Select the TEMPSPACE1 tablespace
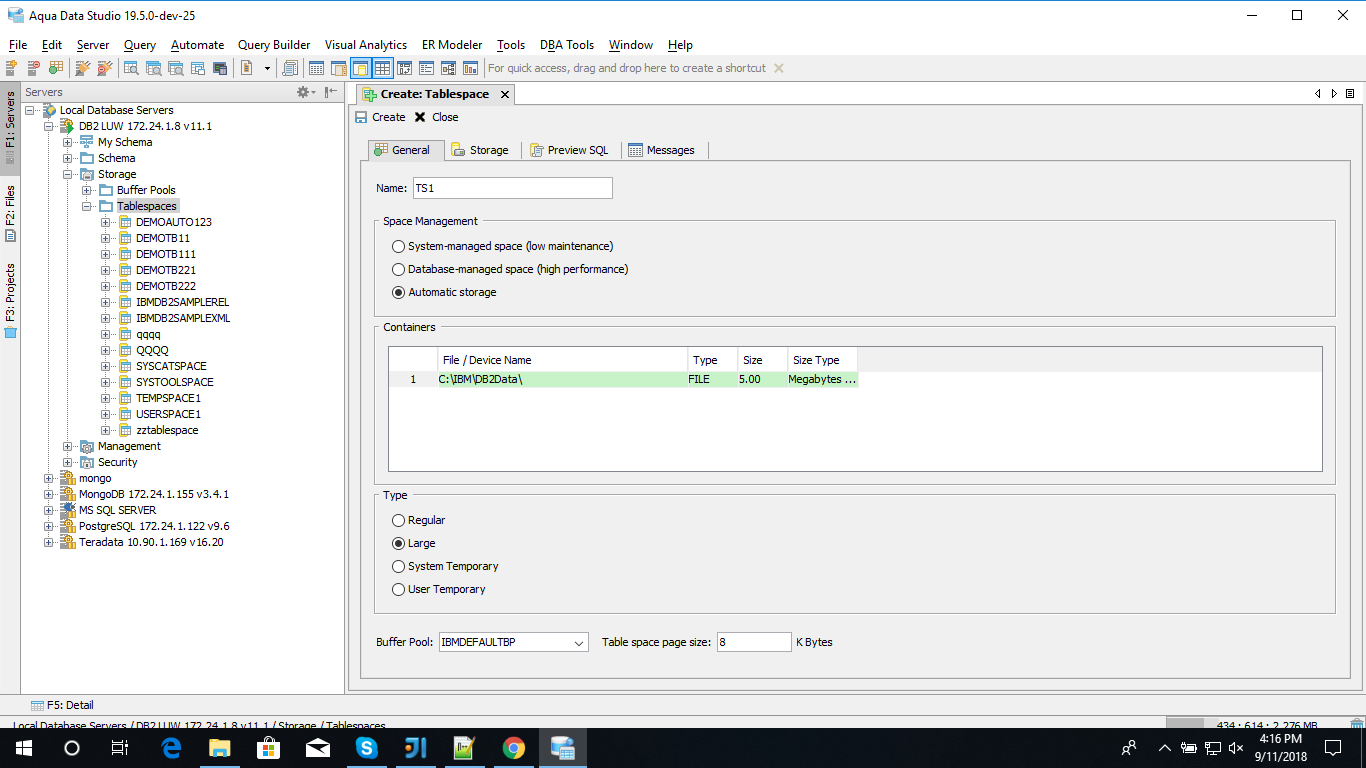The height and width of the screenshot is (768, 1366). (168, 398)
